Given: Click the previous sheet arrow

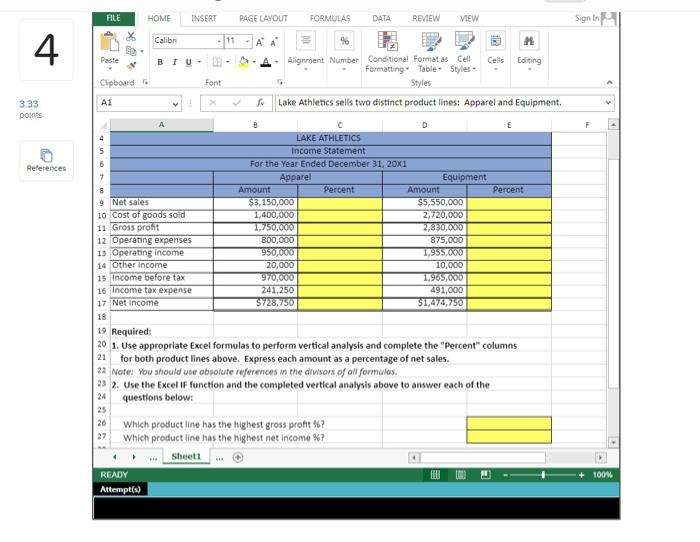Looking at the screenshot, I should 115,457.
